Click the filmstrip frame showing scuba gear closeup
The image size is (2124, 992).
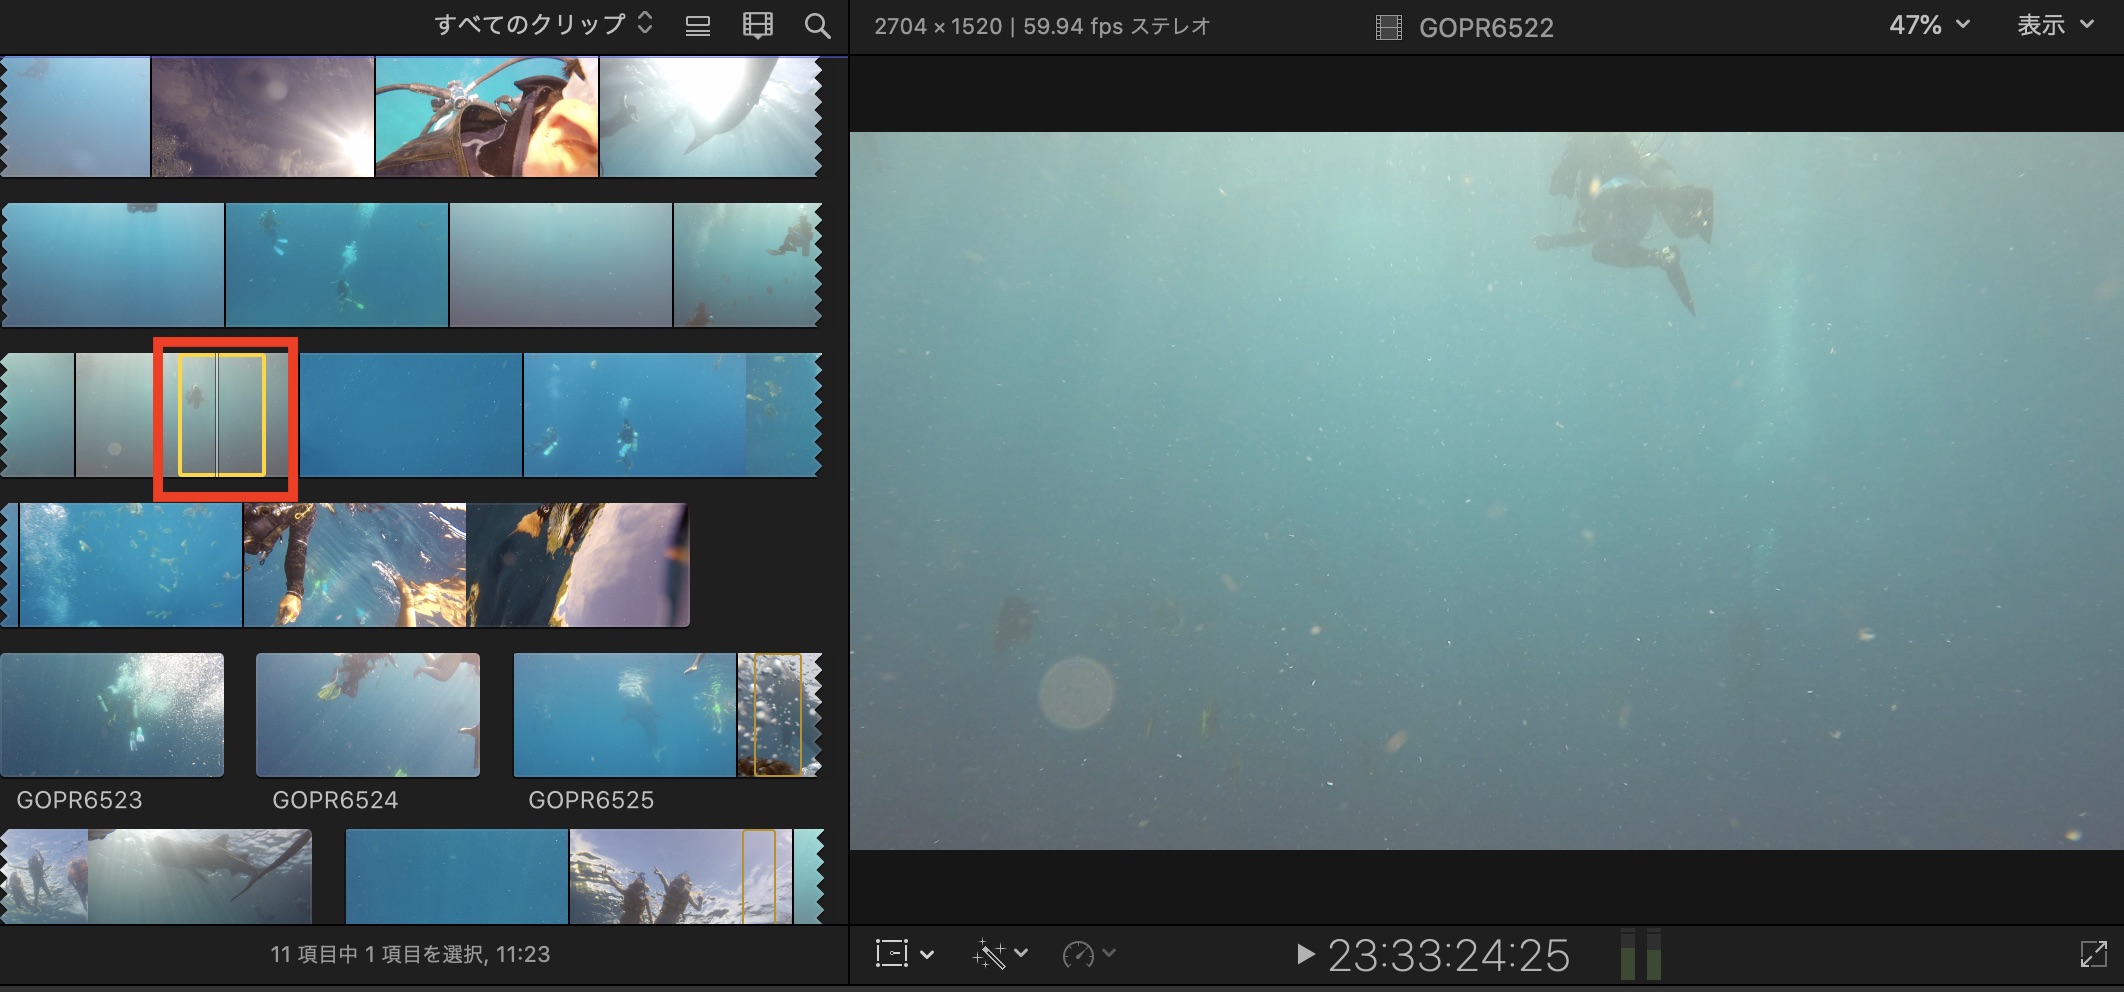point(487,117)
